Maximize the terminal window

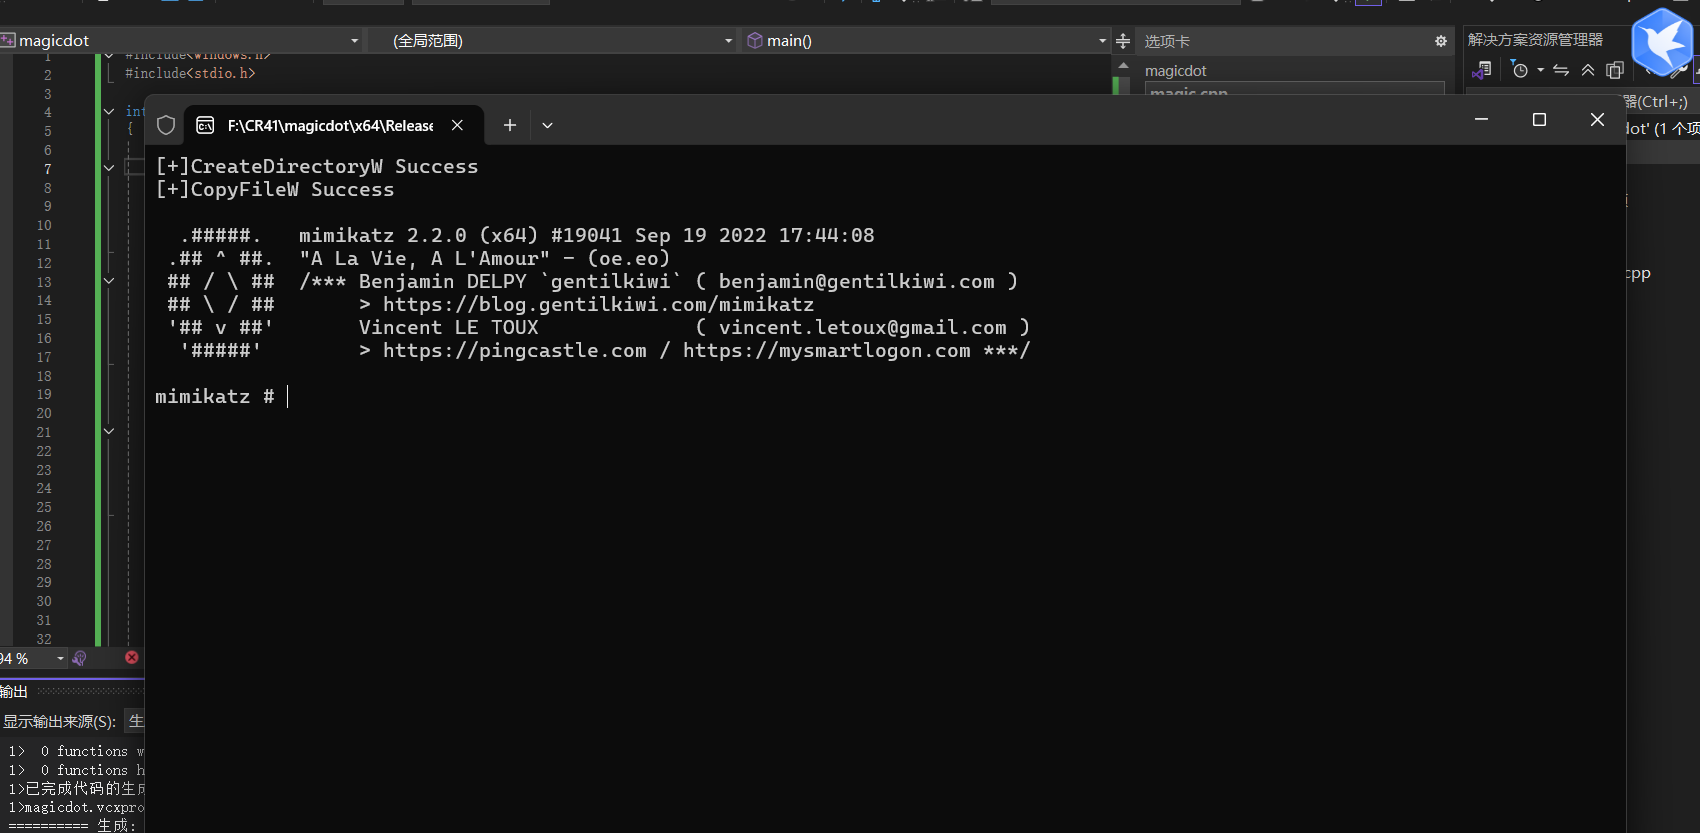point(1539,119)
